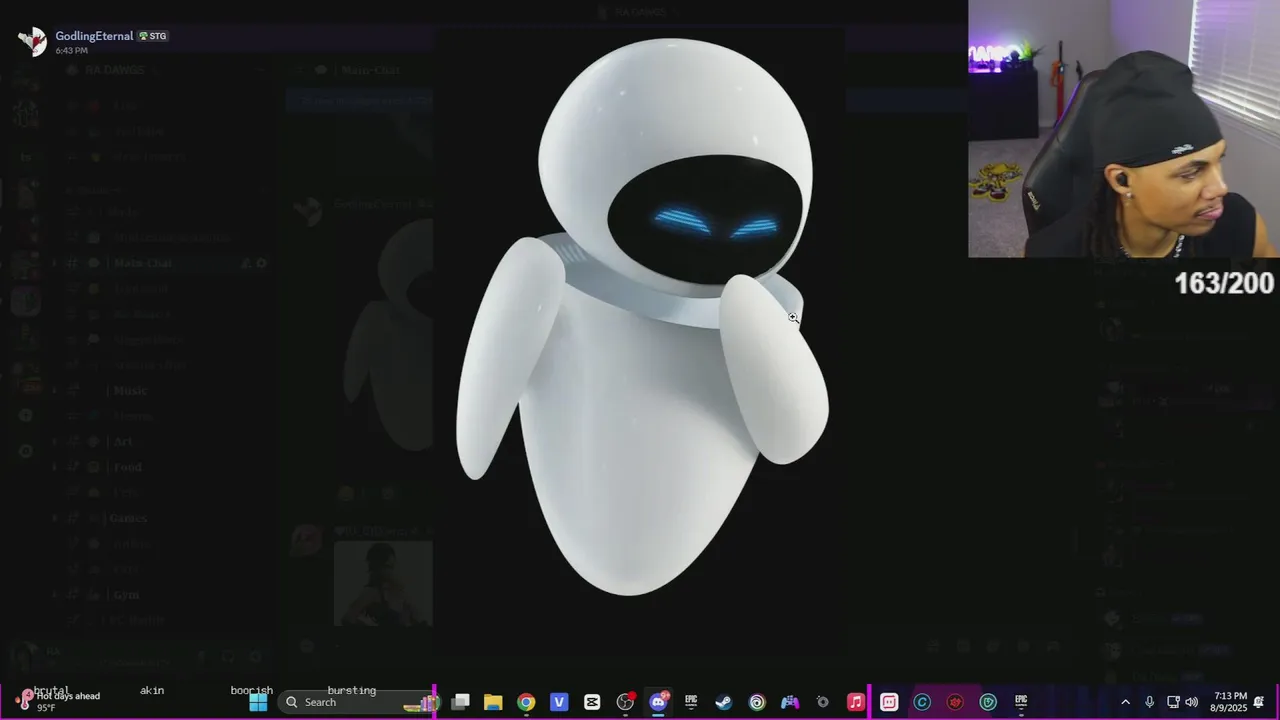
Task: Open the red circular app icon
Action: [x=955, y=702]
